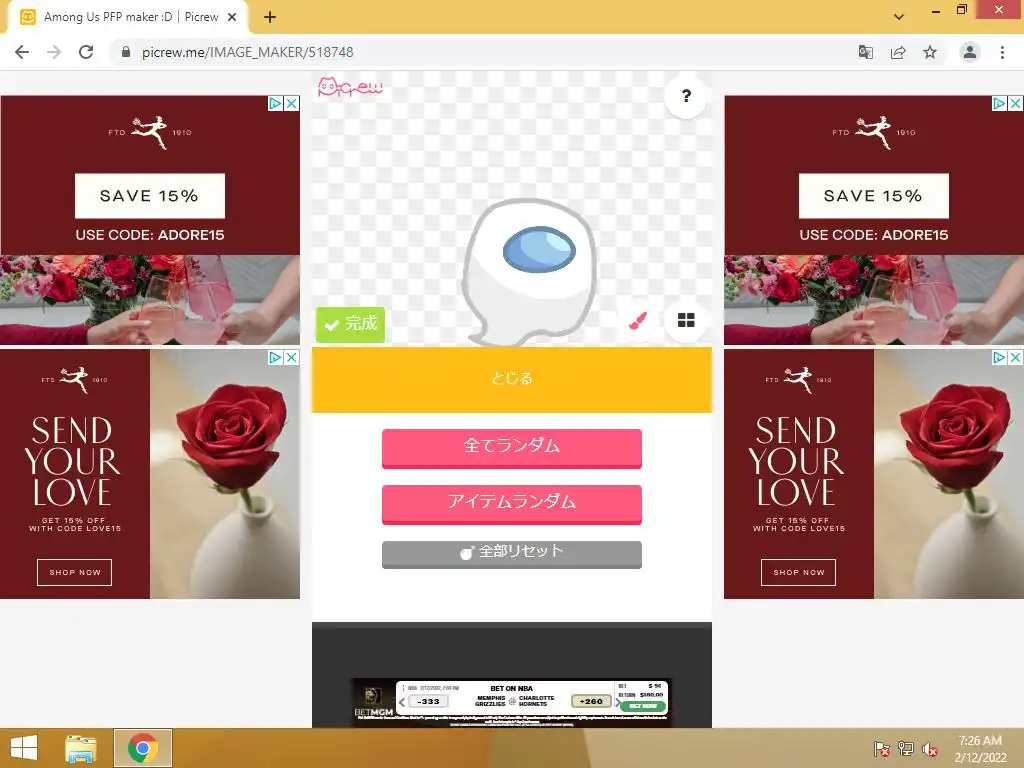Bookmark this page with the star
This screenshot has height=768, width=1024.
pos(930,52)
